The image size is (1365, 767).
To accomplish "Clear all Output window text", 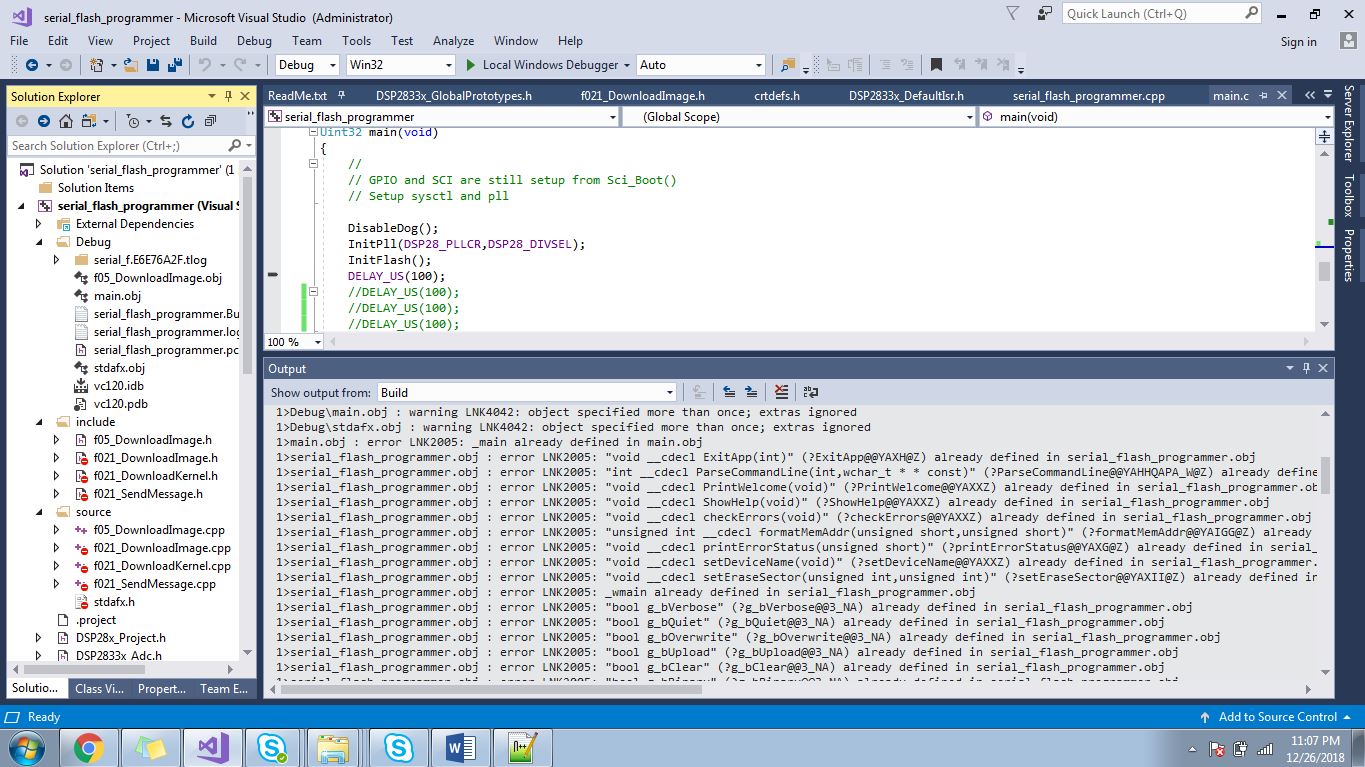I will coord(782,393).
